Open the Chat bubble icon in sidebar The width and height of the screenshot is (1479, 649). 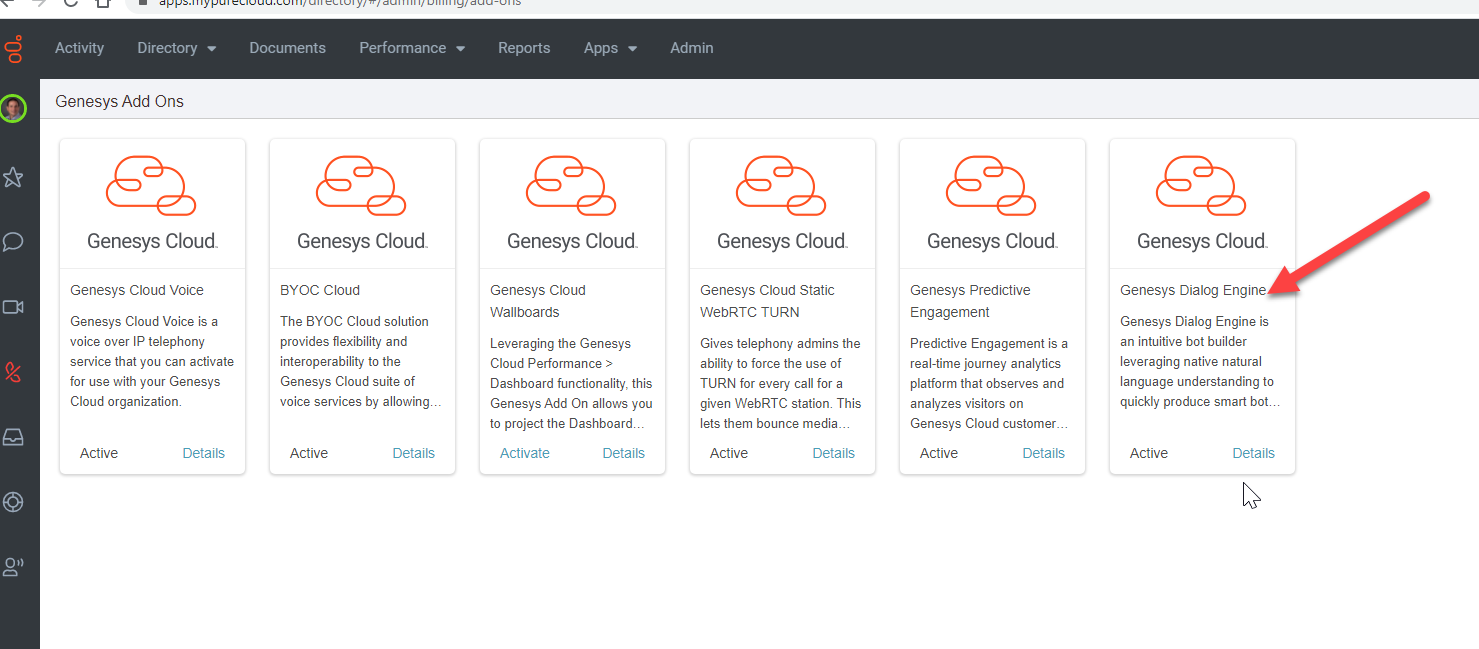13,242
